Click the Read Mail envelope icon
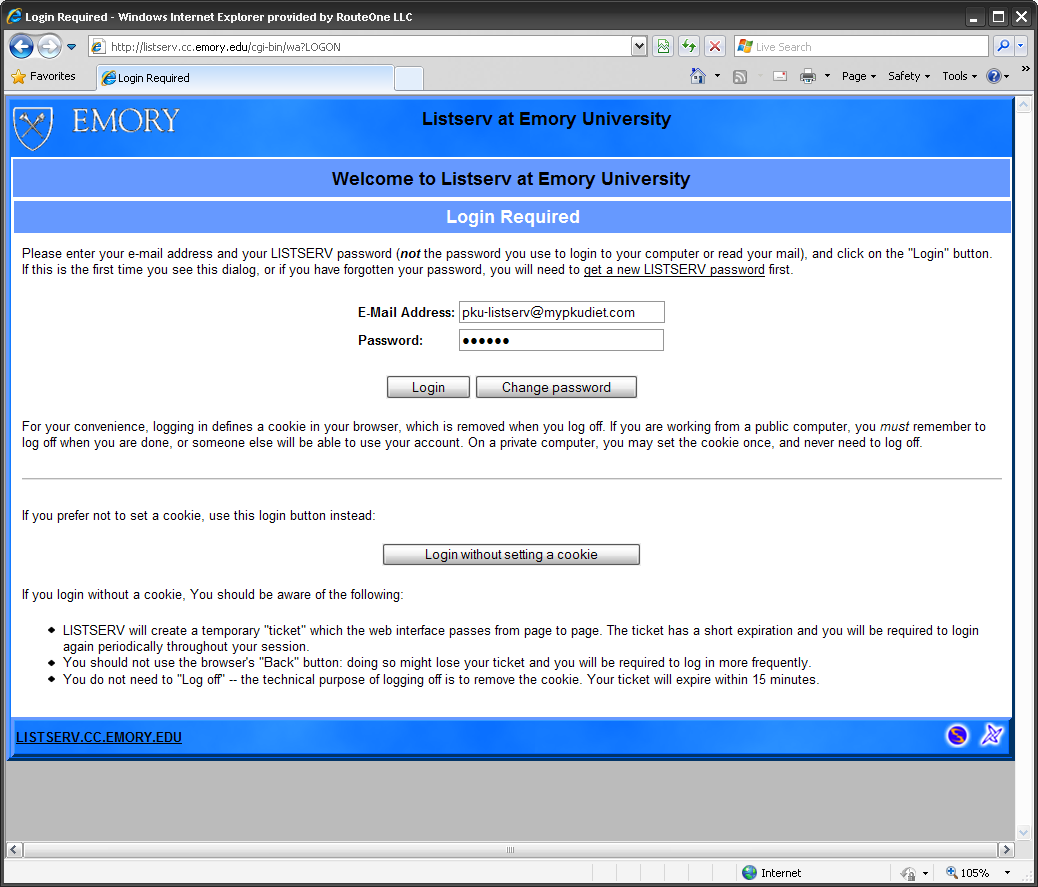1038x887 pixels. click(x=780, y=76)
